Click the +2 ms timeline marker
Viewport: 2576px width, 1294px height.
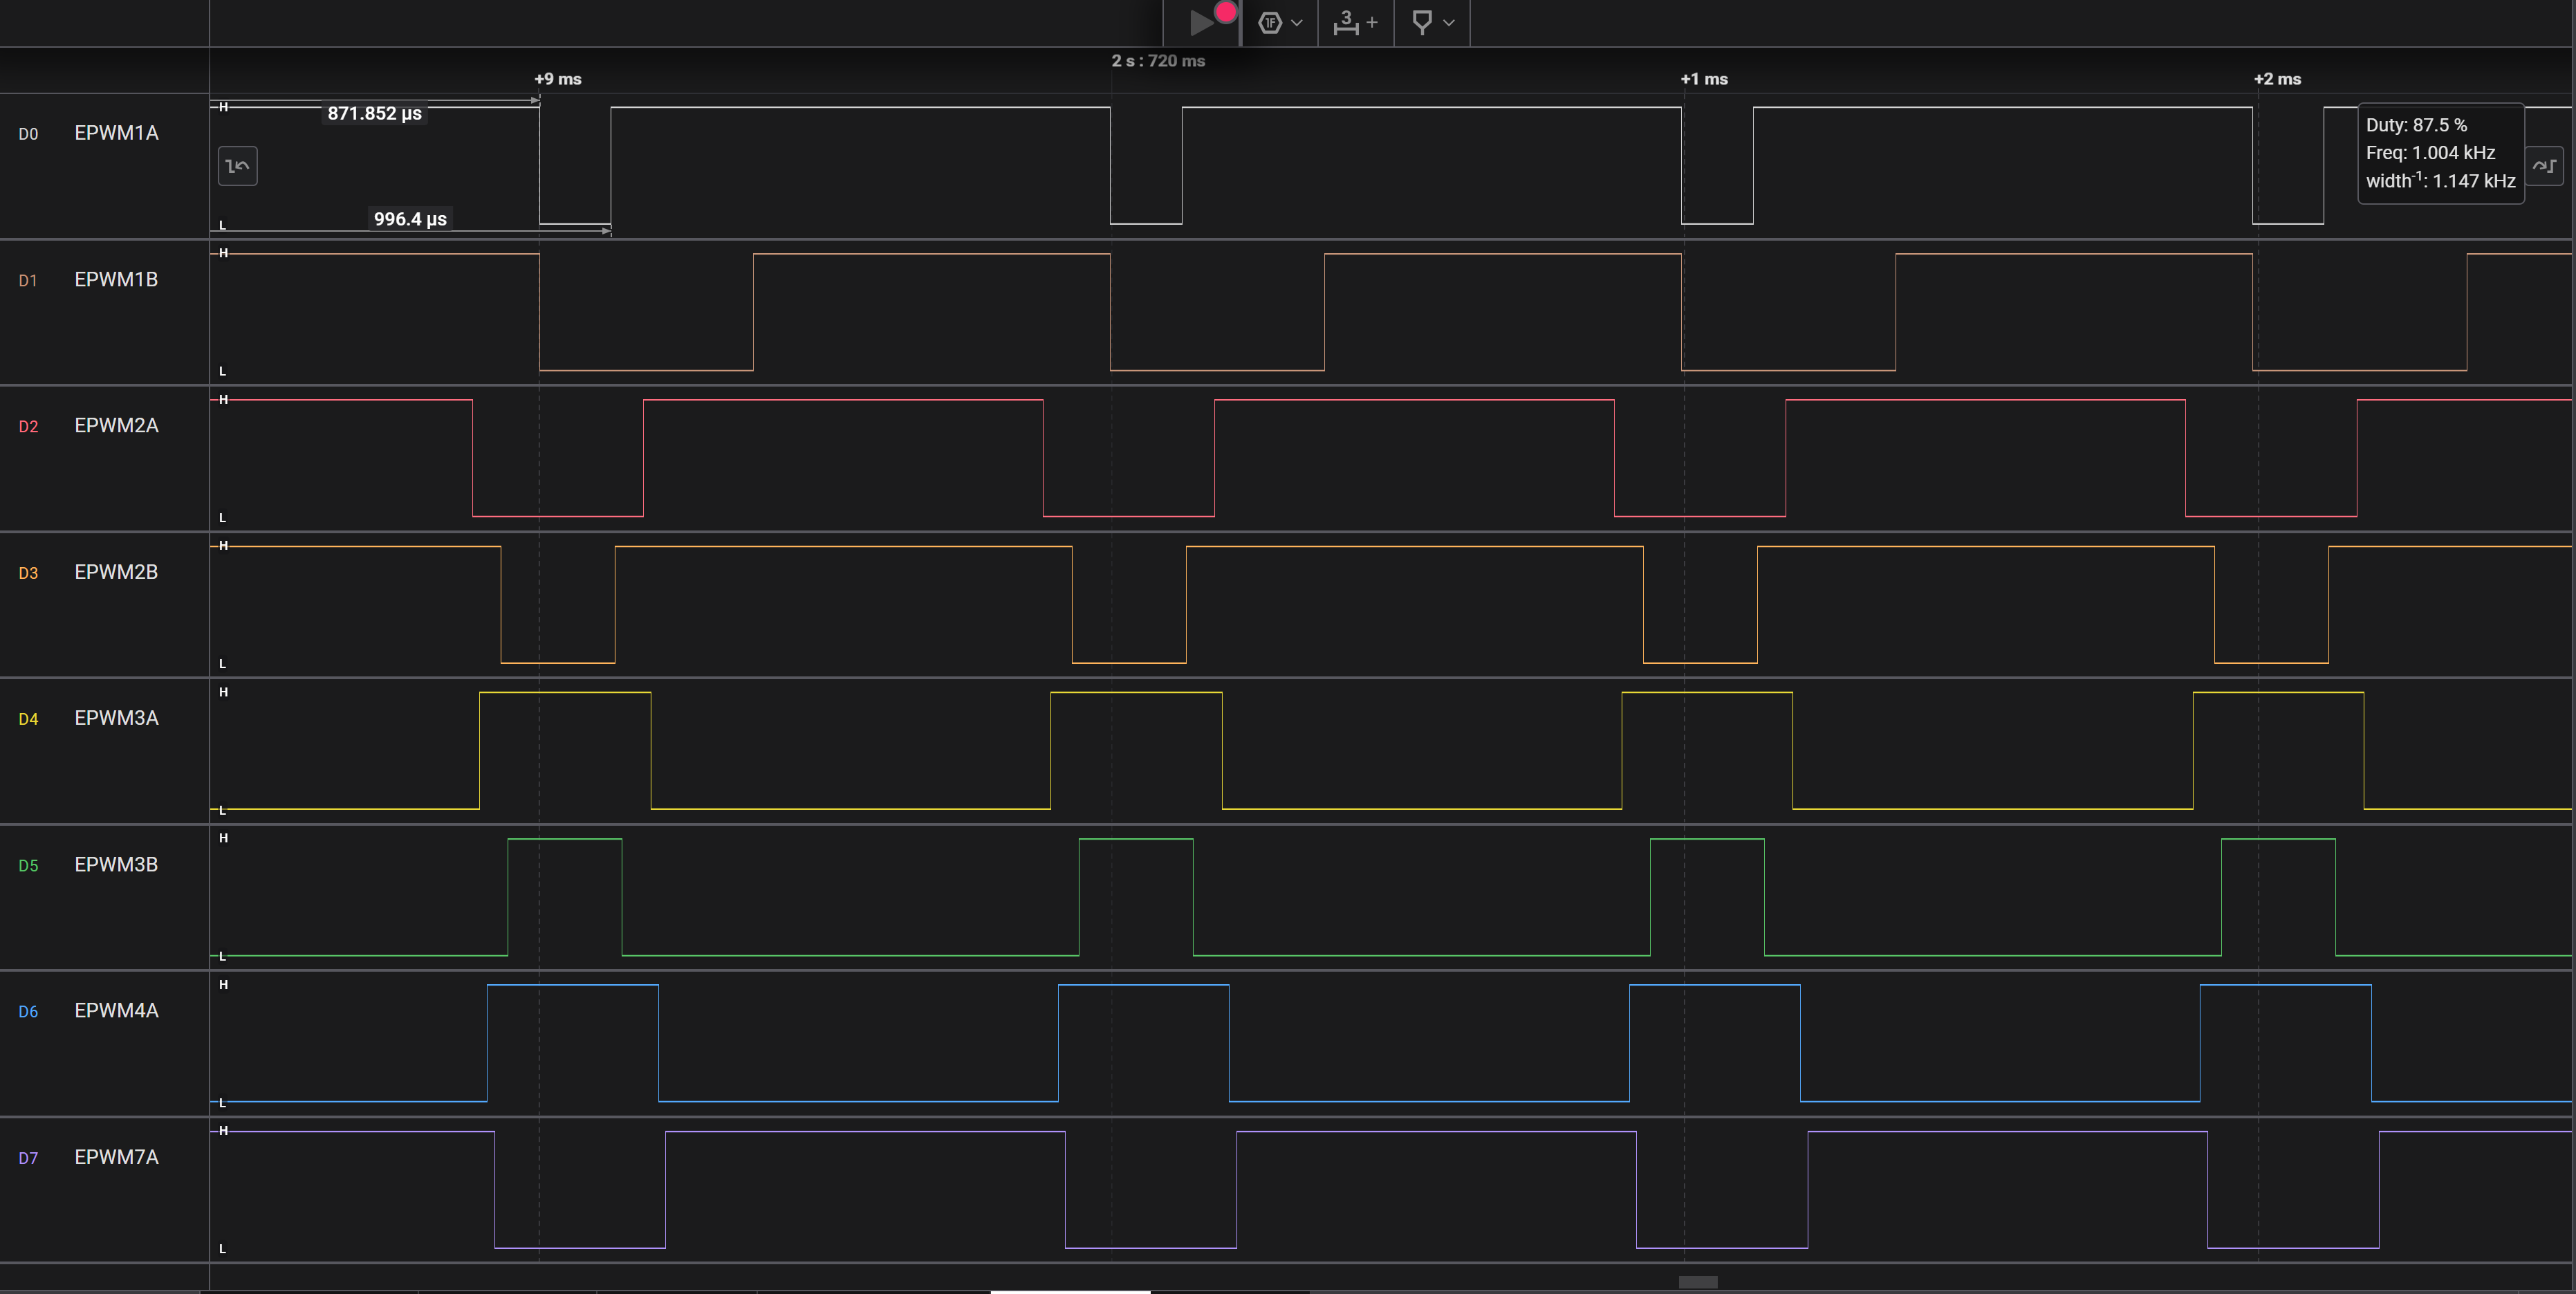coord(2277,79)
